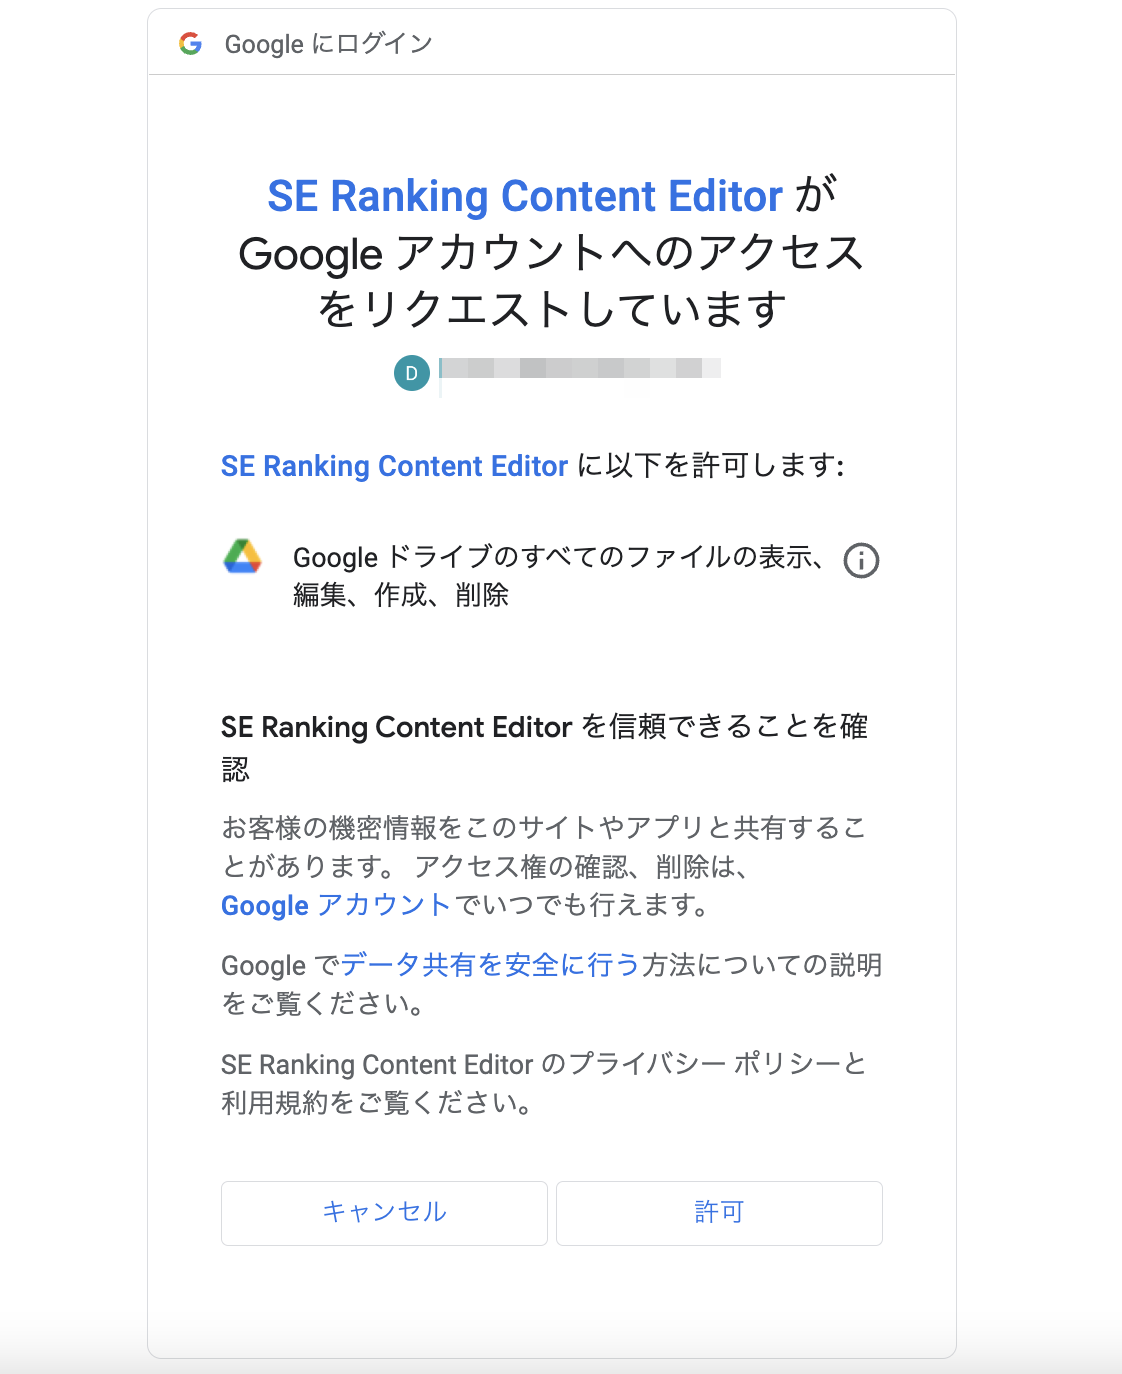Click the 方法についての説明 text
Viewport: 1122px width, 1374px height.
762,965
